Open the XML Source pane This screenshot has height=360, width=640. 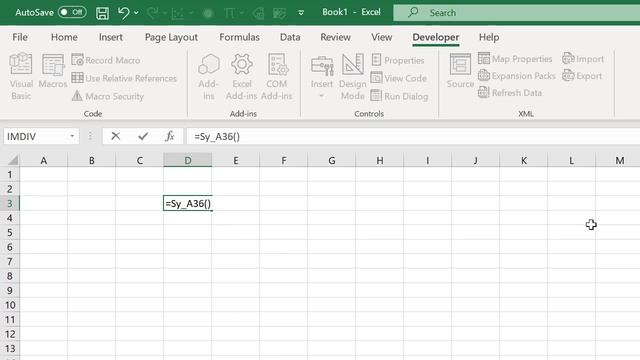[460, 71]
